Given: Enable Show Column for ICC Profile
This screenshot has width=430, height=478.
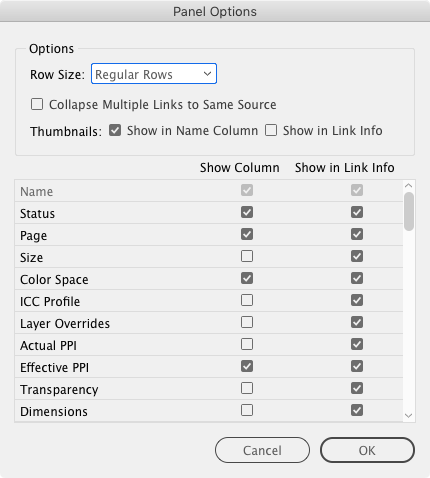Looking at the screenshot, I should point(247,300).
